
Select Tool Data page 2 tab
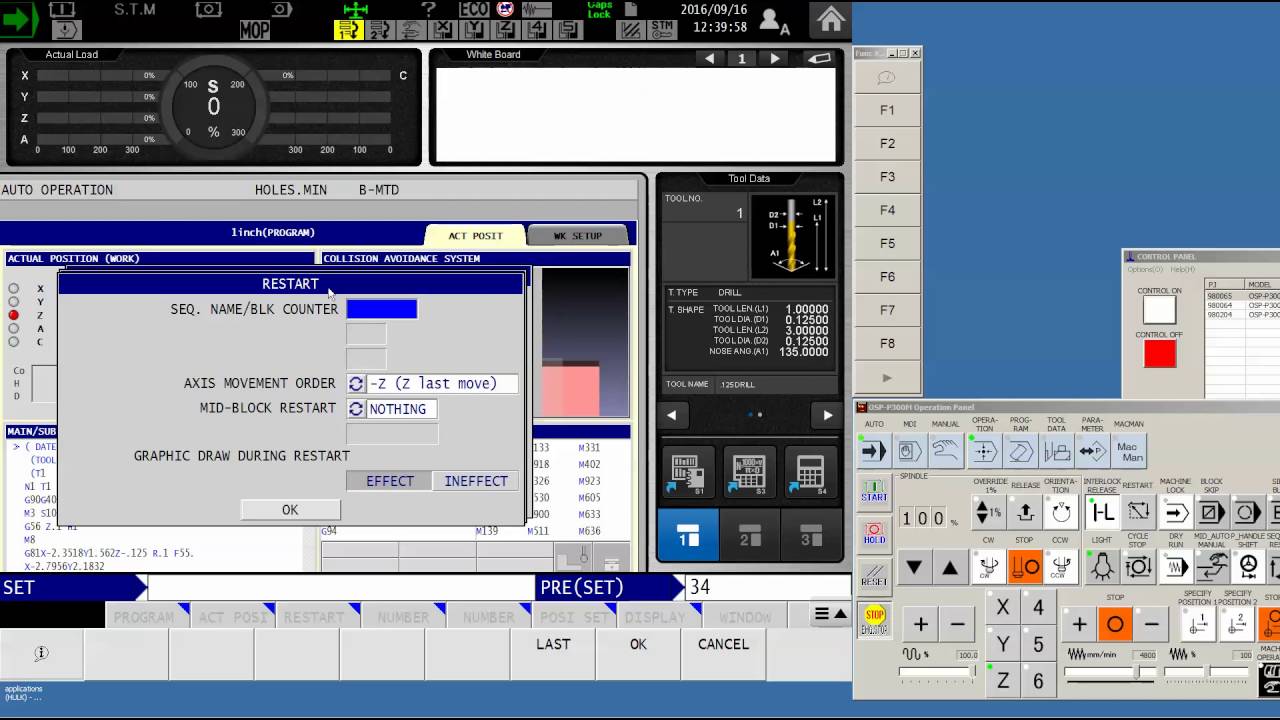point(750,535)
